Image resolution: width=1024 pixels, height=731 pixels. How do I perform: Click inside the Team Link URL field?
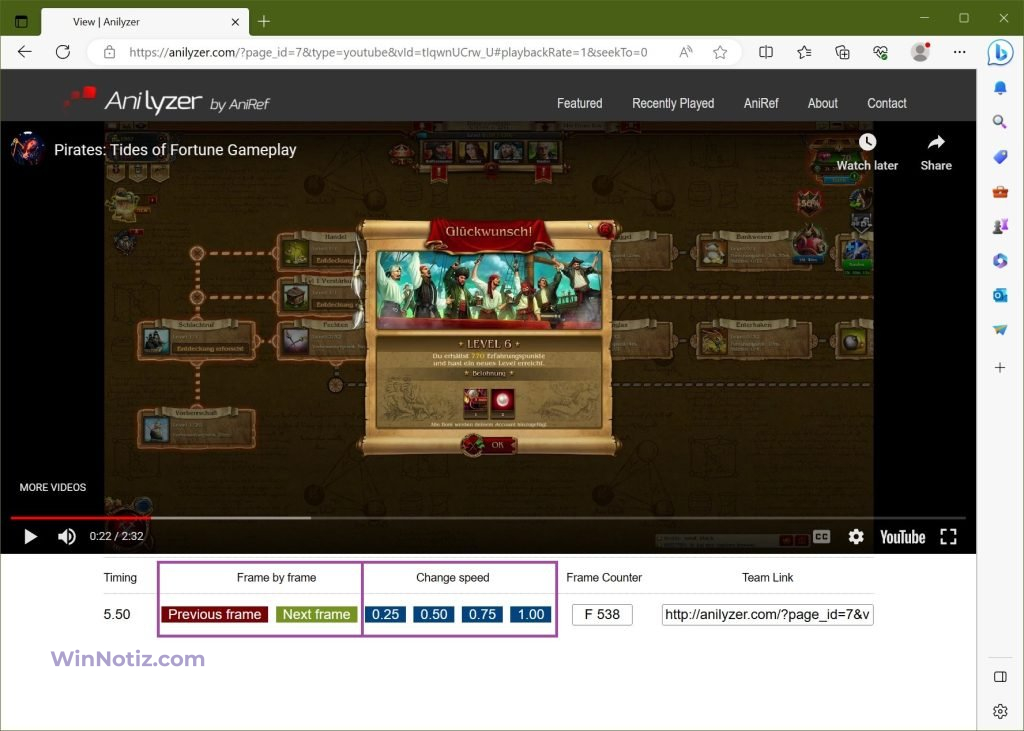(x=766, y=614)
